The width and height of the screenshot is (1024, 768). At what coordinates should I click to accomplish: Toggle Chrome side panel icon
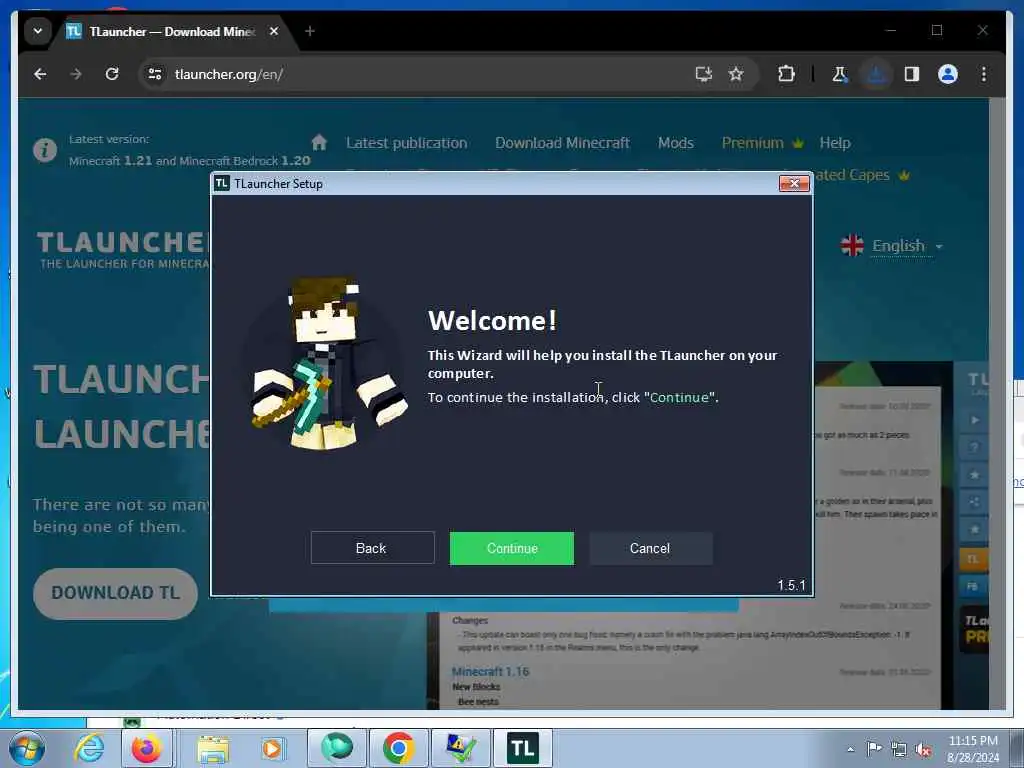(912, 74)
